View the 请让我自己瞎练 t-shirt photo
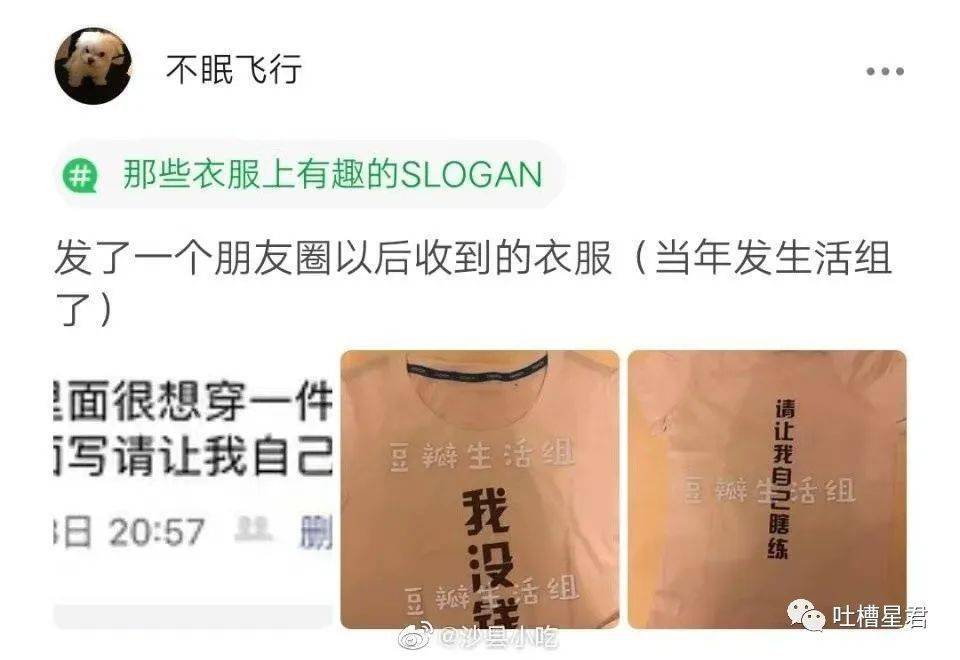Screen dimensions: 960x660 pos(767,489)
